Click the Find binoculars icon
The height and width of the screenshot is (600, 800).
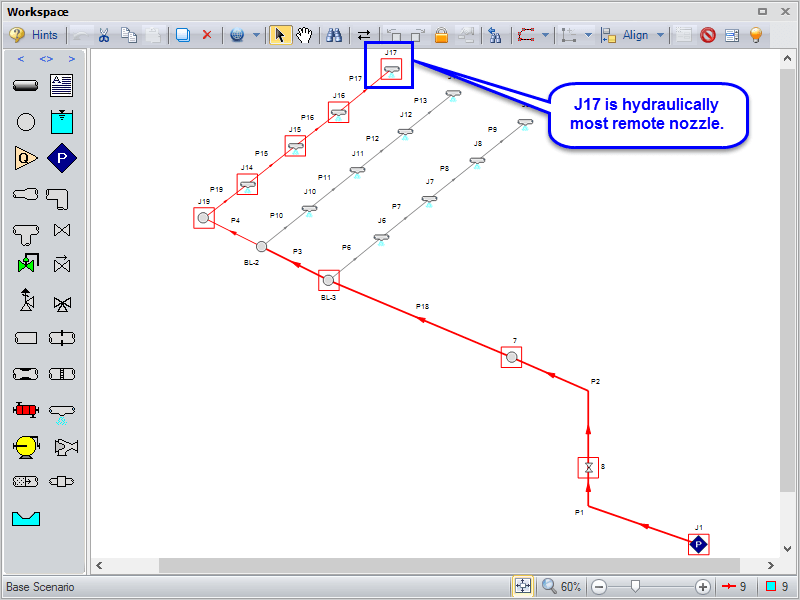tap(334, 35)
